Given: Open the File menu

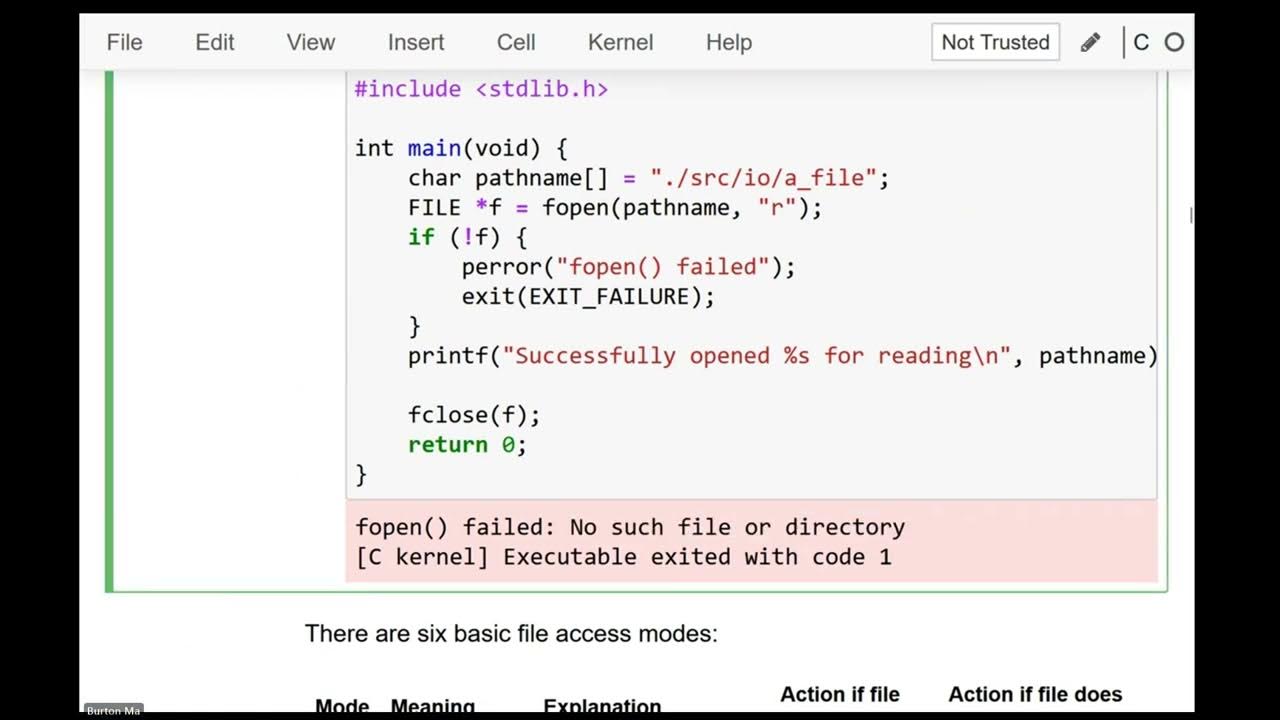Looking at the screenshot, I should coord(125,43).
